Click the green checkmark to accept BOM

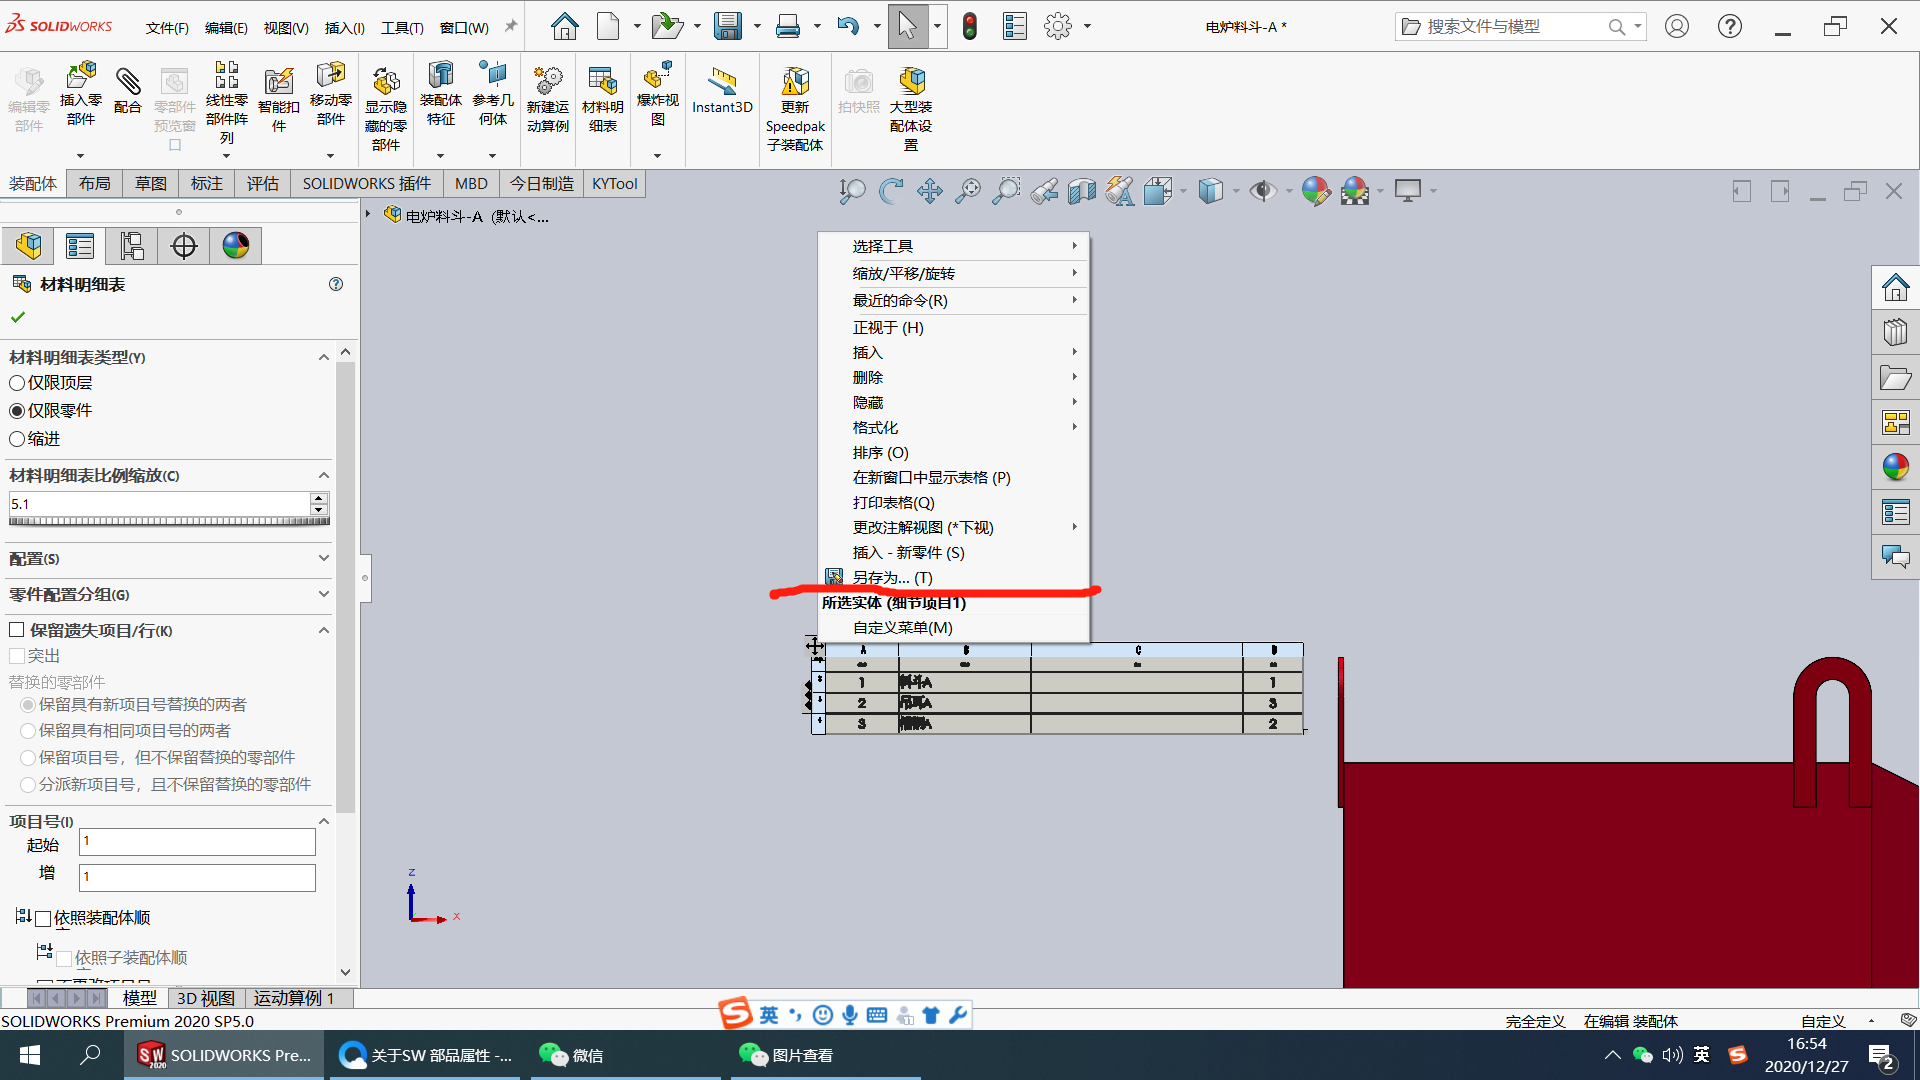pyautogui.click(x=18, y=317)
